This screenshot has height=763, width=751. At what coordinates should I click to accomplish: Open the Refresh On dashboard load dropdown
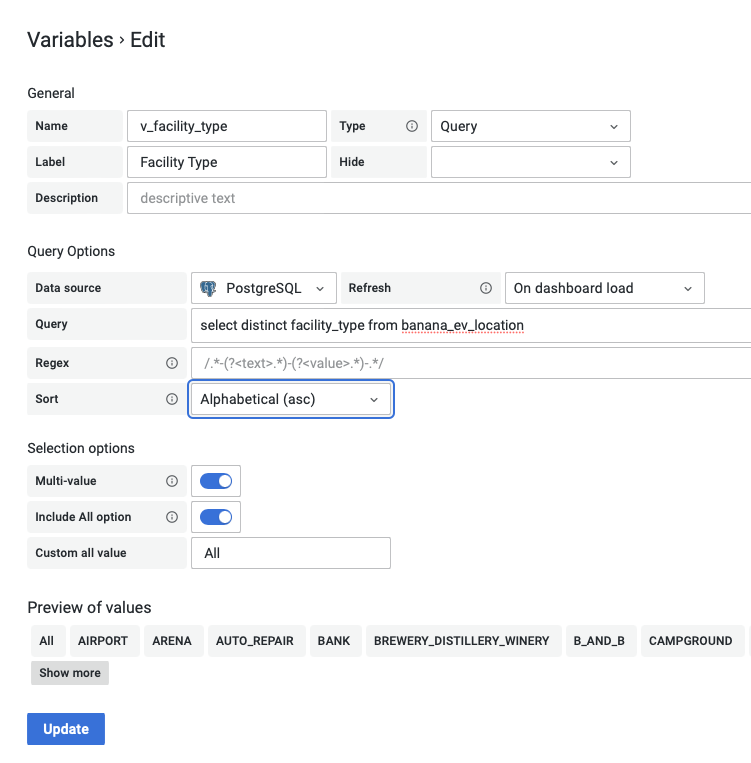point(604,288)
